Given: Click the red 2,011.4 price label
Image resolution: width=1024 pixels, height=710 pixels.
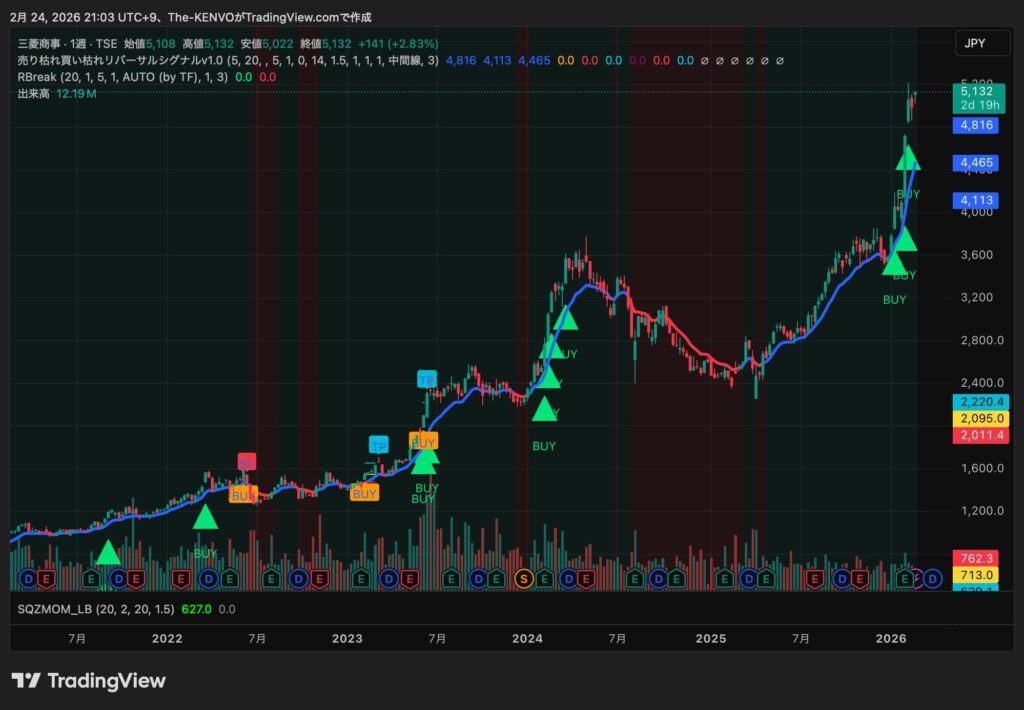Looking at the screenshot, I should click(x=980, y=435).
